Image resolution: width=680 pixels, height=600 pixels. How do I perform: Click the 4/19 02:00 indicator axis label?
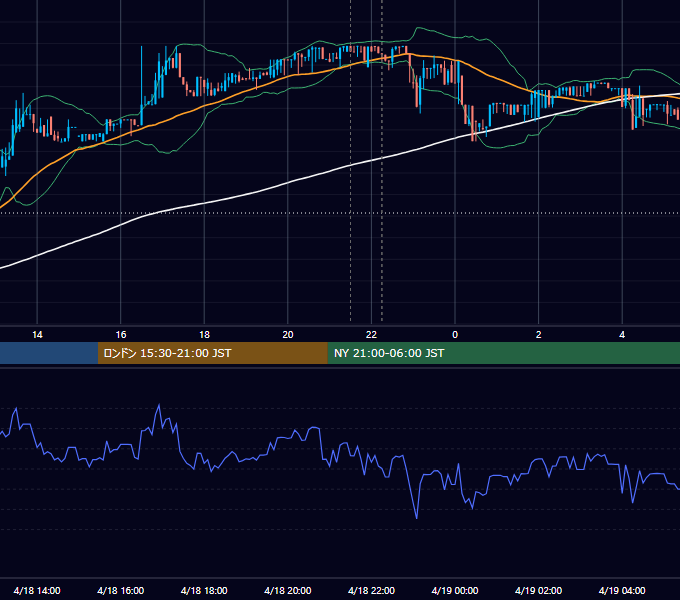[538, 590]
